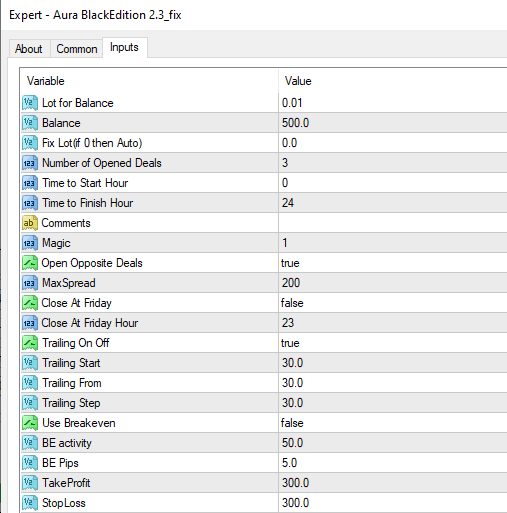Toggle the Use Breakeven false value

tap(393, 423)
